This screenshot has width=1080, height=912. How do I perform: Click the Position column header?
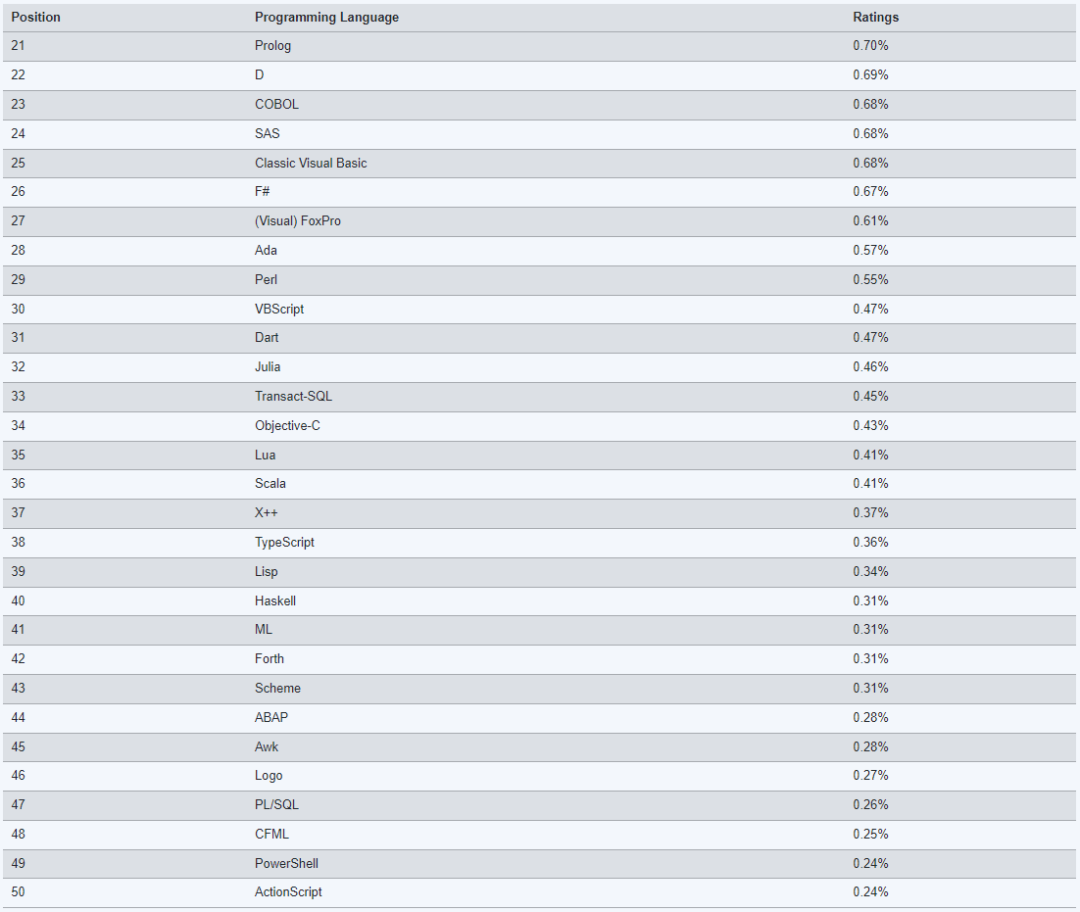[x=36, y=17]
